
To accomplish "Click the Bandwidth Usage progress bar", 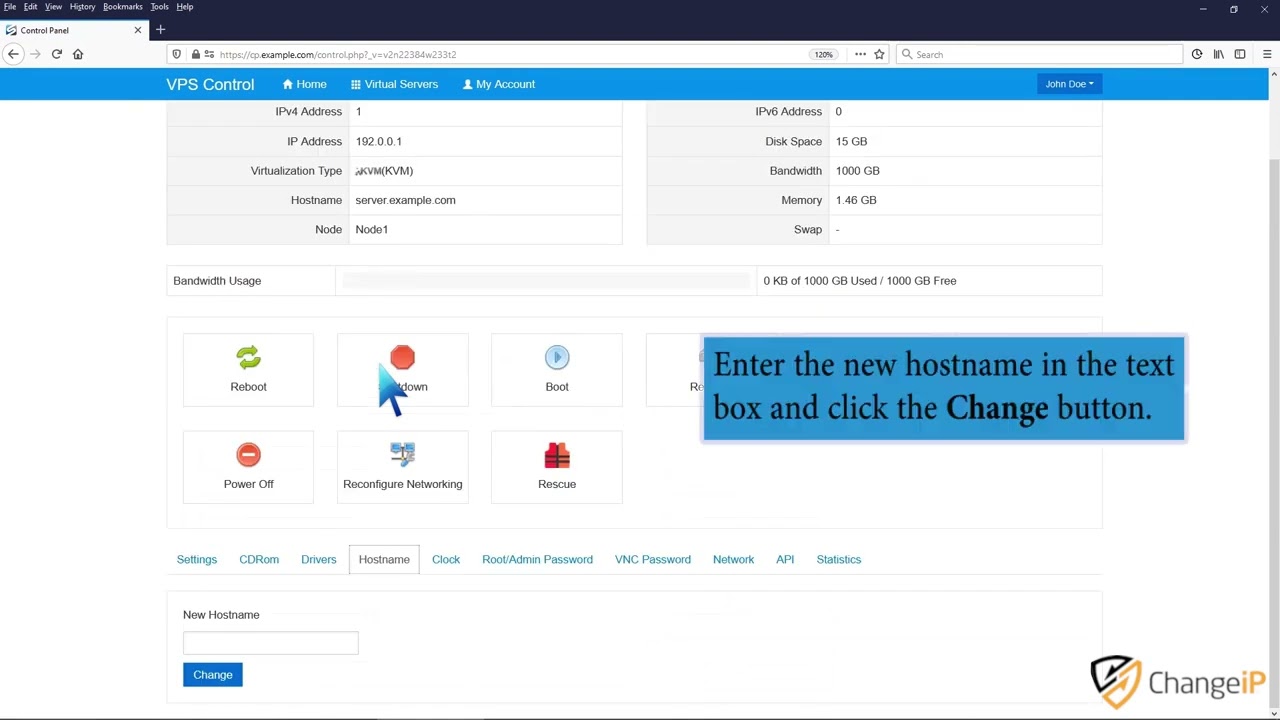I will tap(546, 281).
